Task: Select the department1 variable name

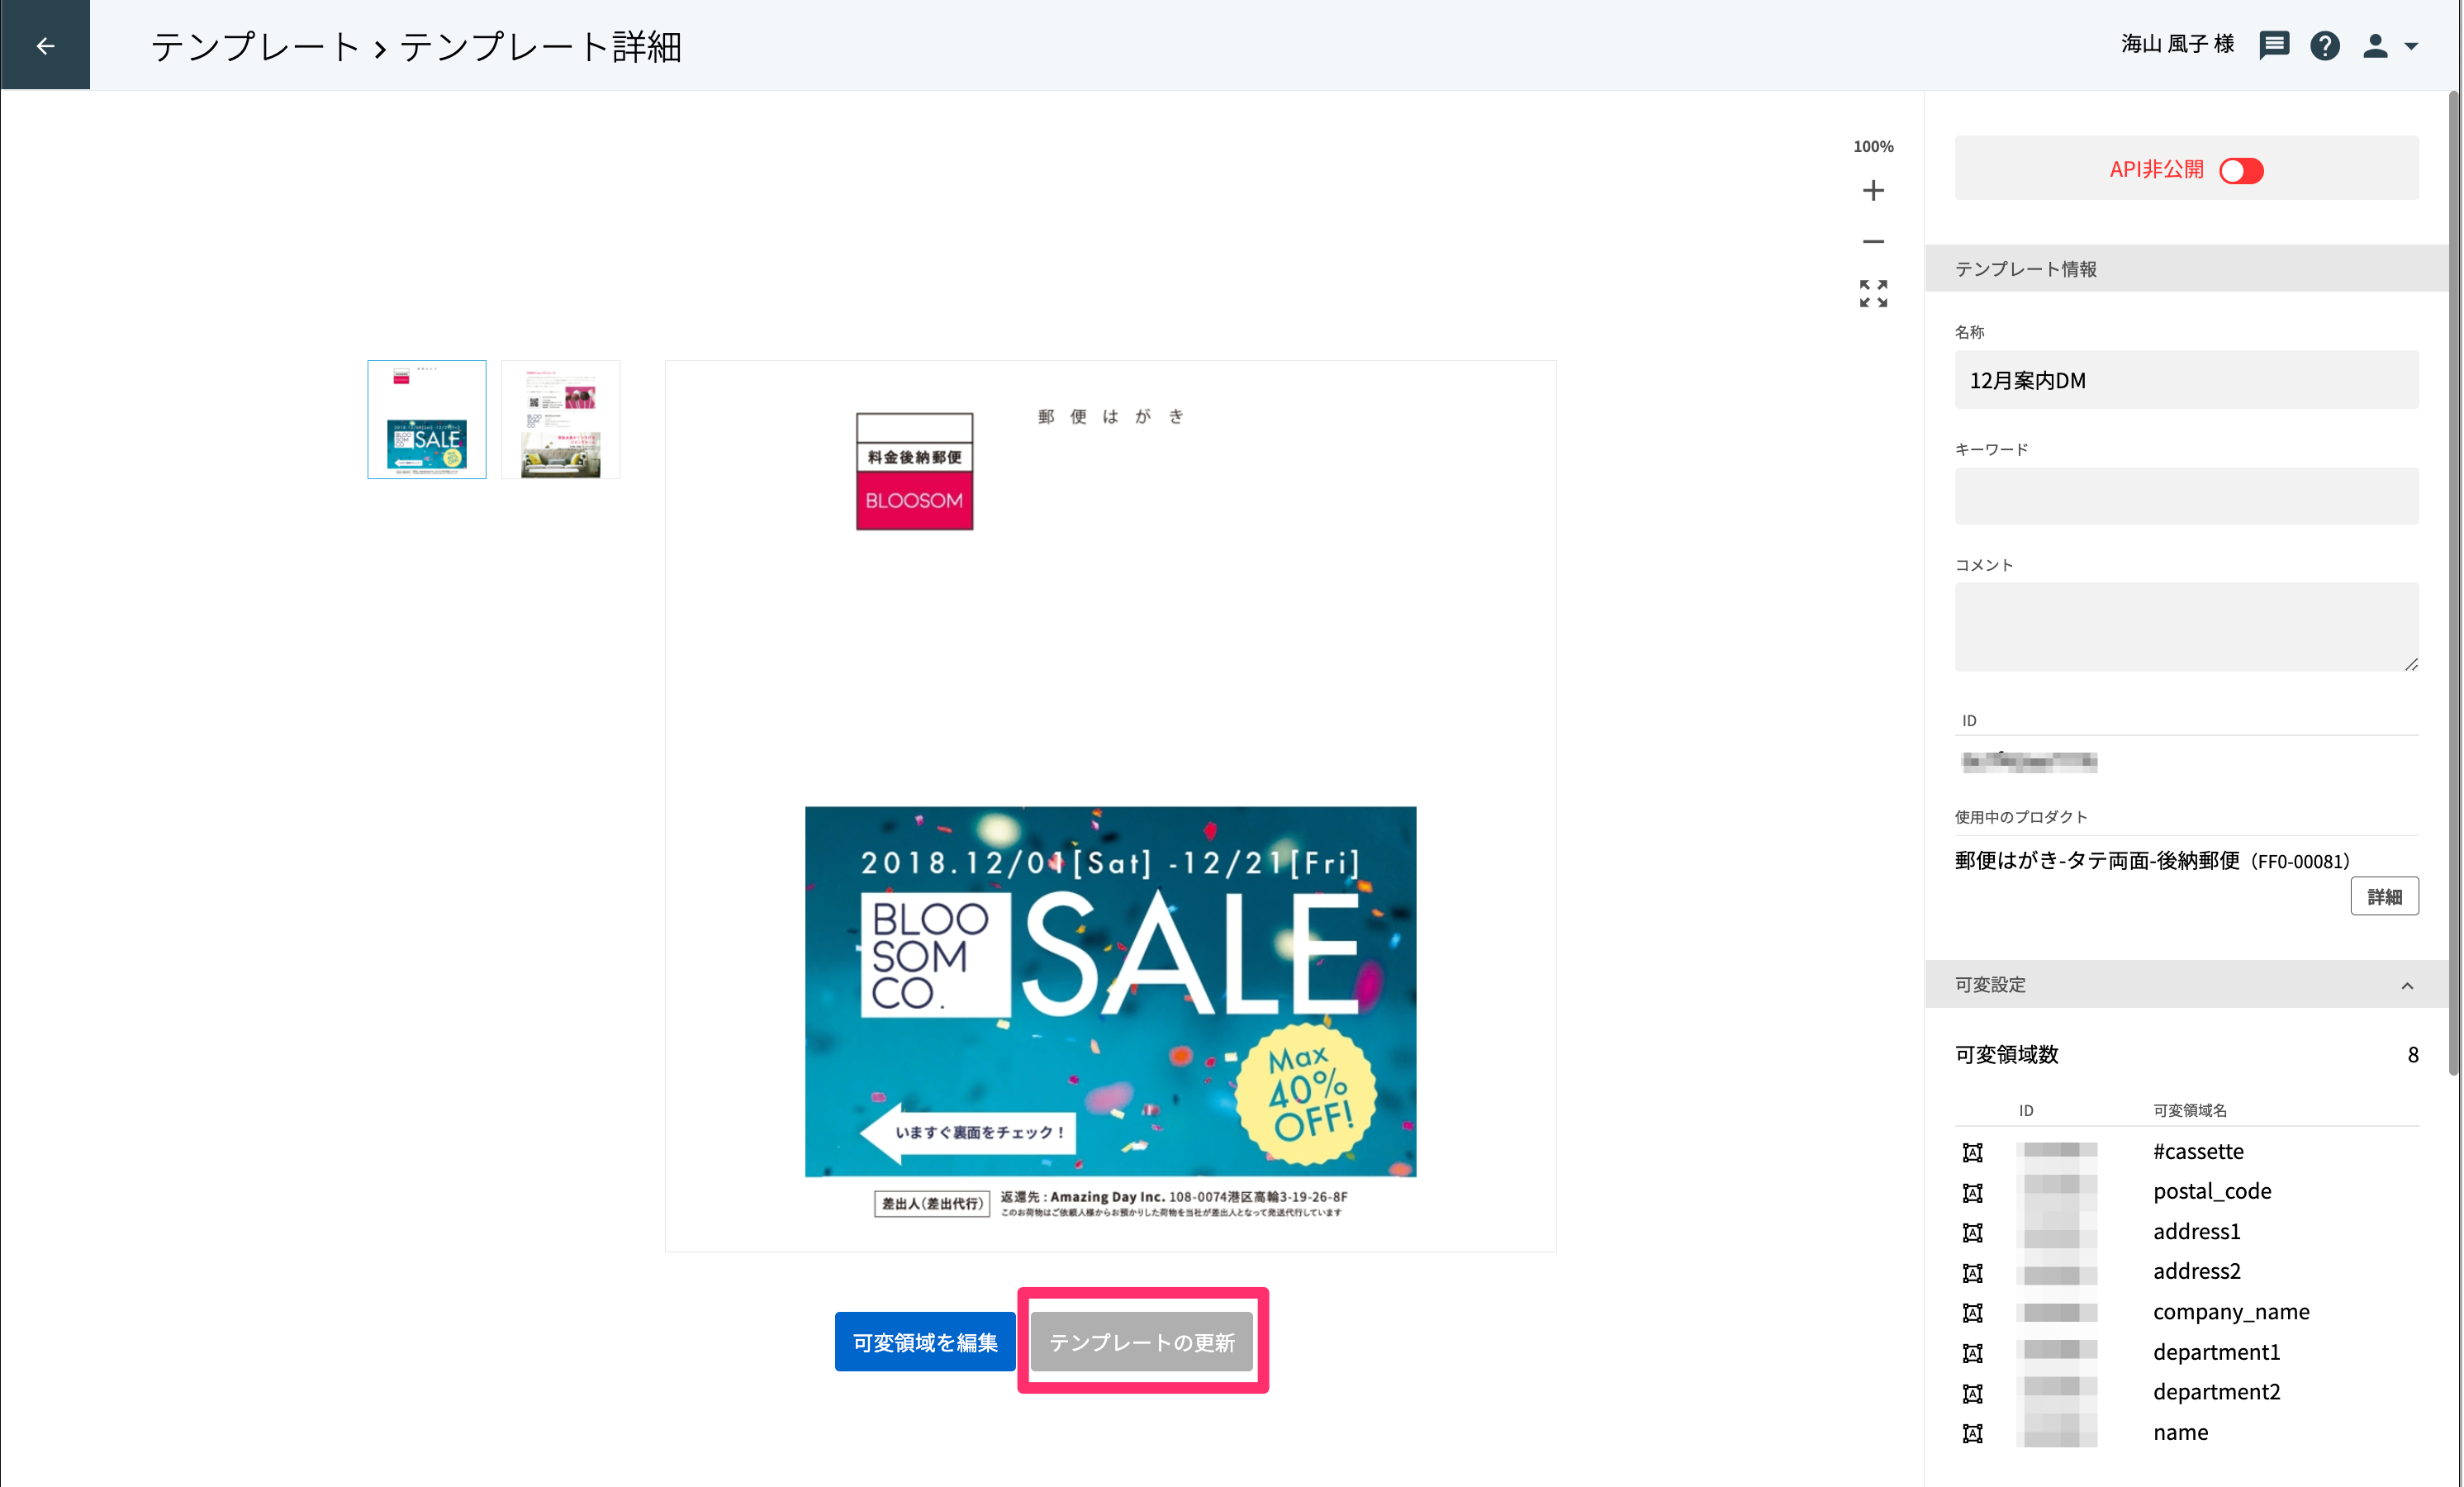Action: tap(2216, 1352)
